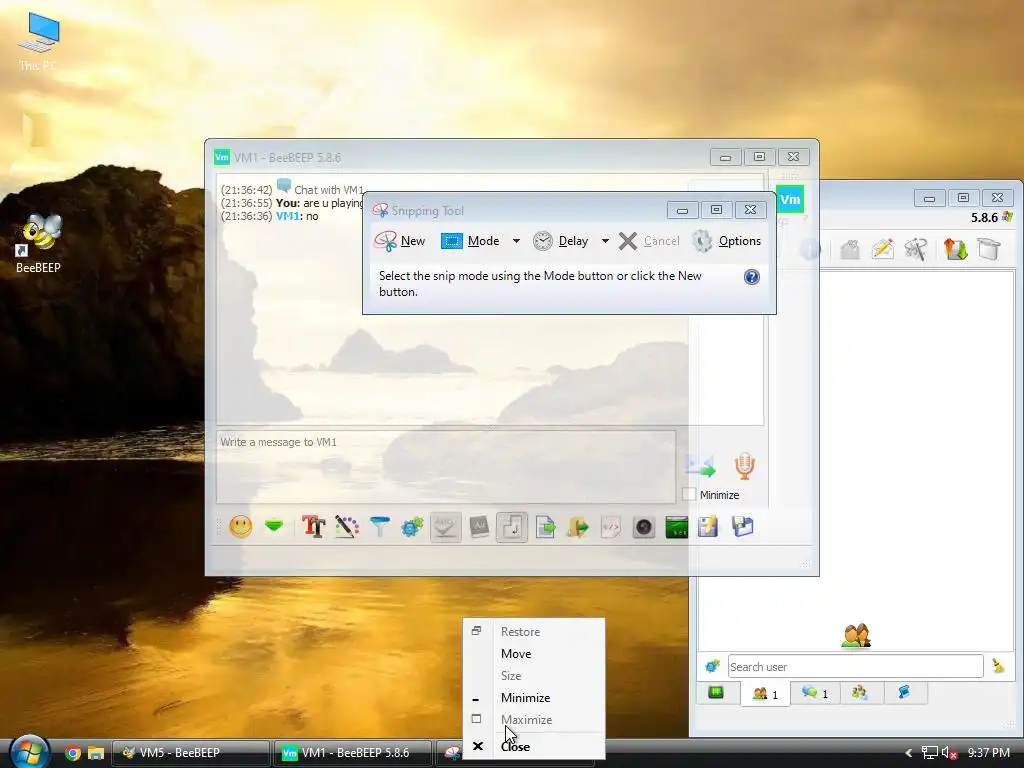Click Restore in the context menu
This screenshot has height=768, width=1024.
pos(534,632)
